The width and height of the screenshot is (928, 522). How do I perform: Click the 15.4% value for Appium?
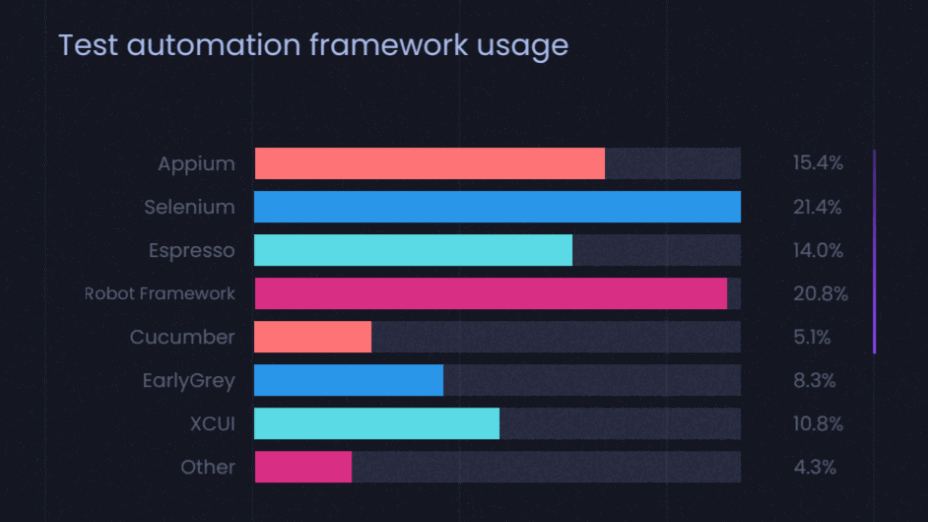tap(818, 164)
